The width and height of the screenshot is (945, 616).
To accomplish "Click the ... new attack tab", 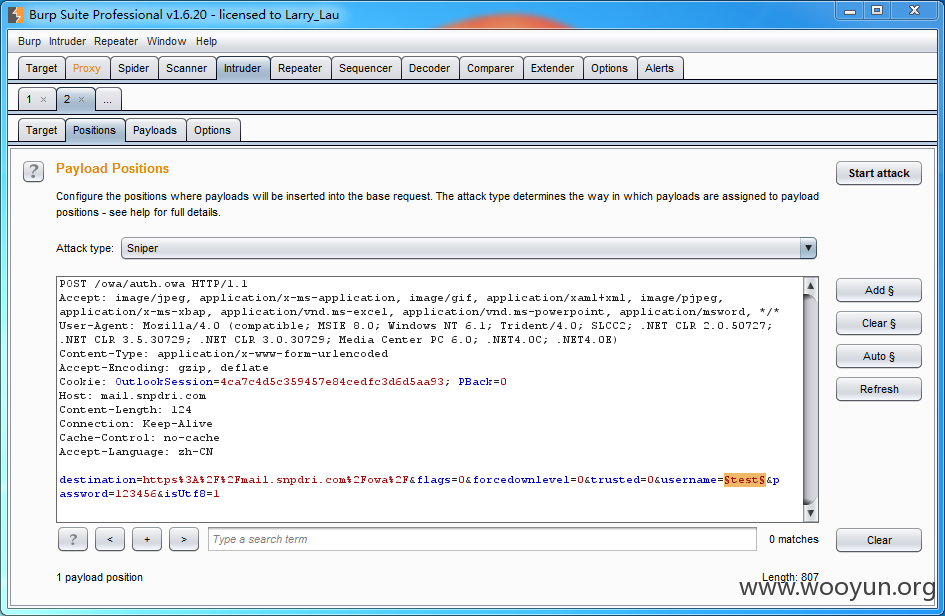I will [x=107, y=100].
